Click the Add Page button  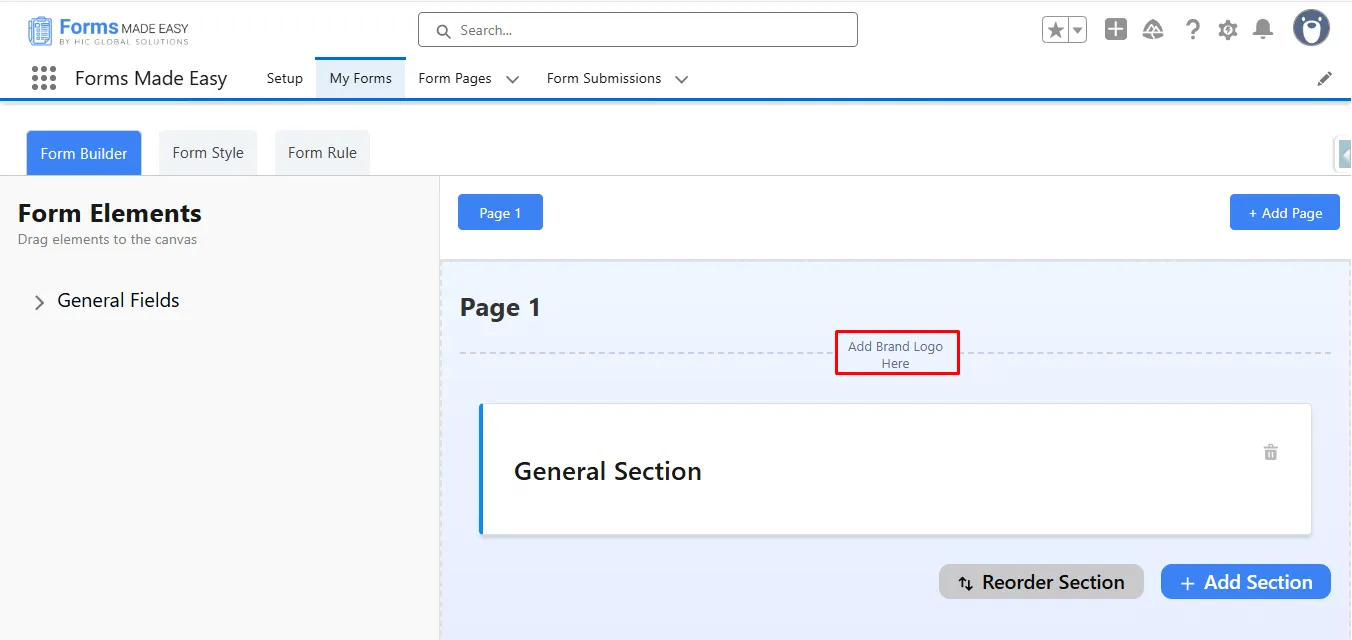pos(1284,212)
